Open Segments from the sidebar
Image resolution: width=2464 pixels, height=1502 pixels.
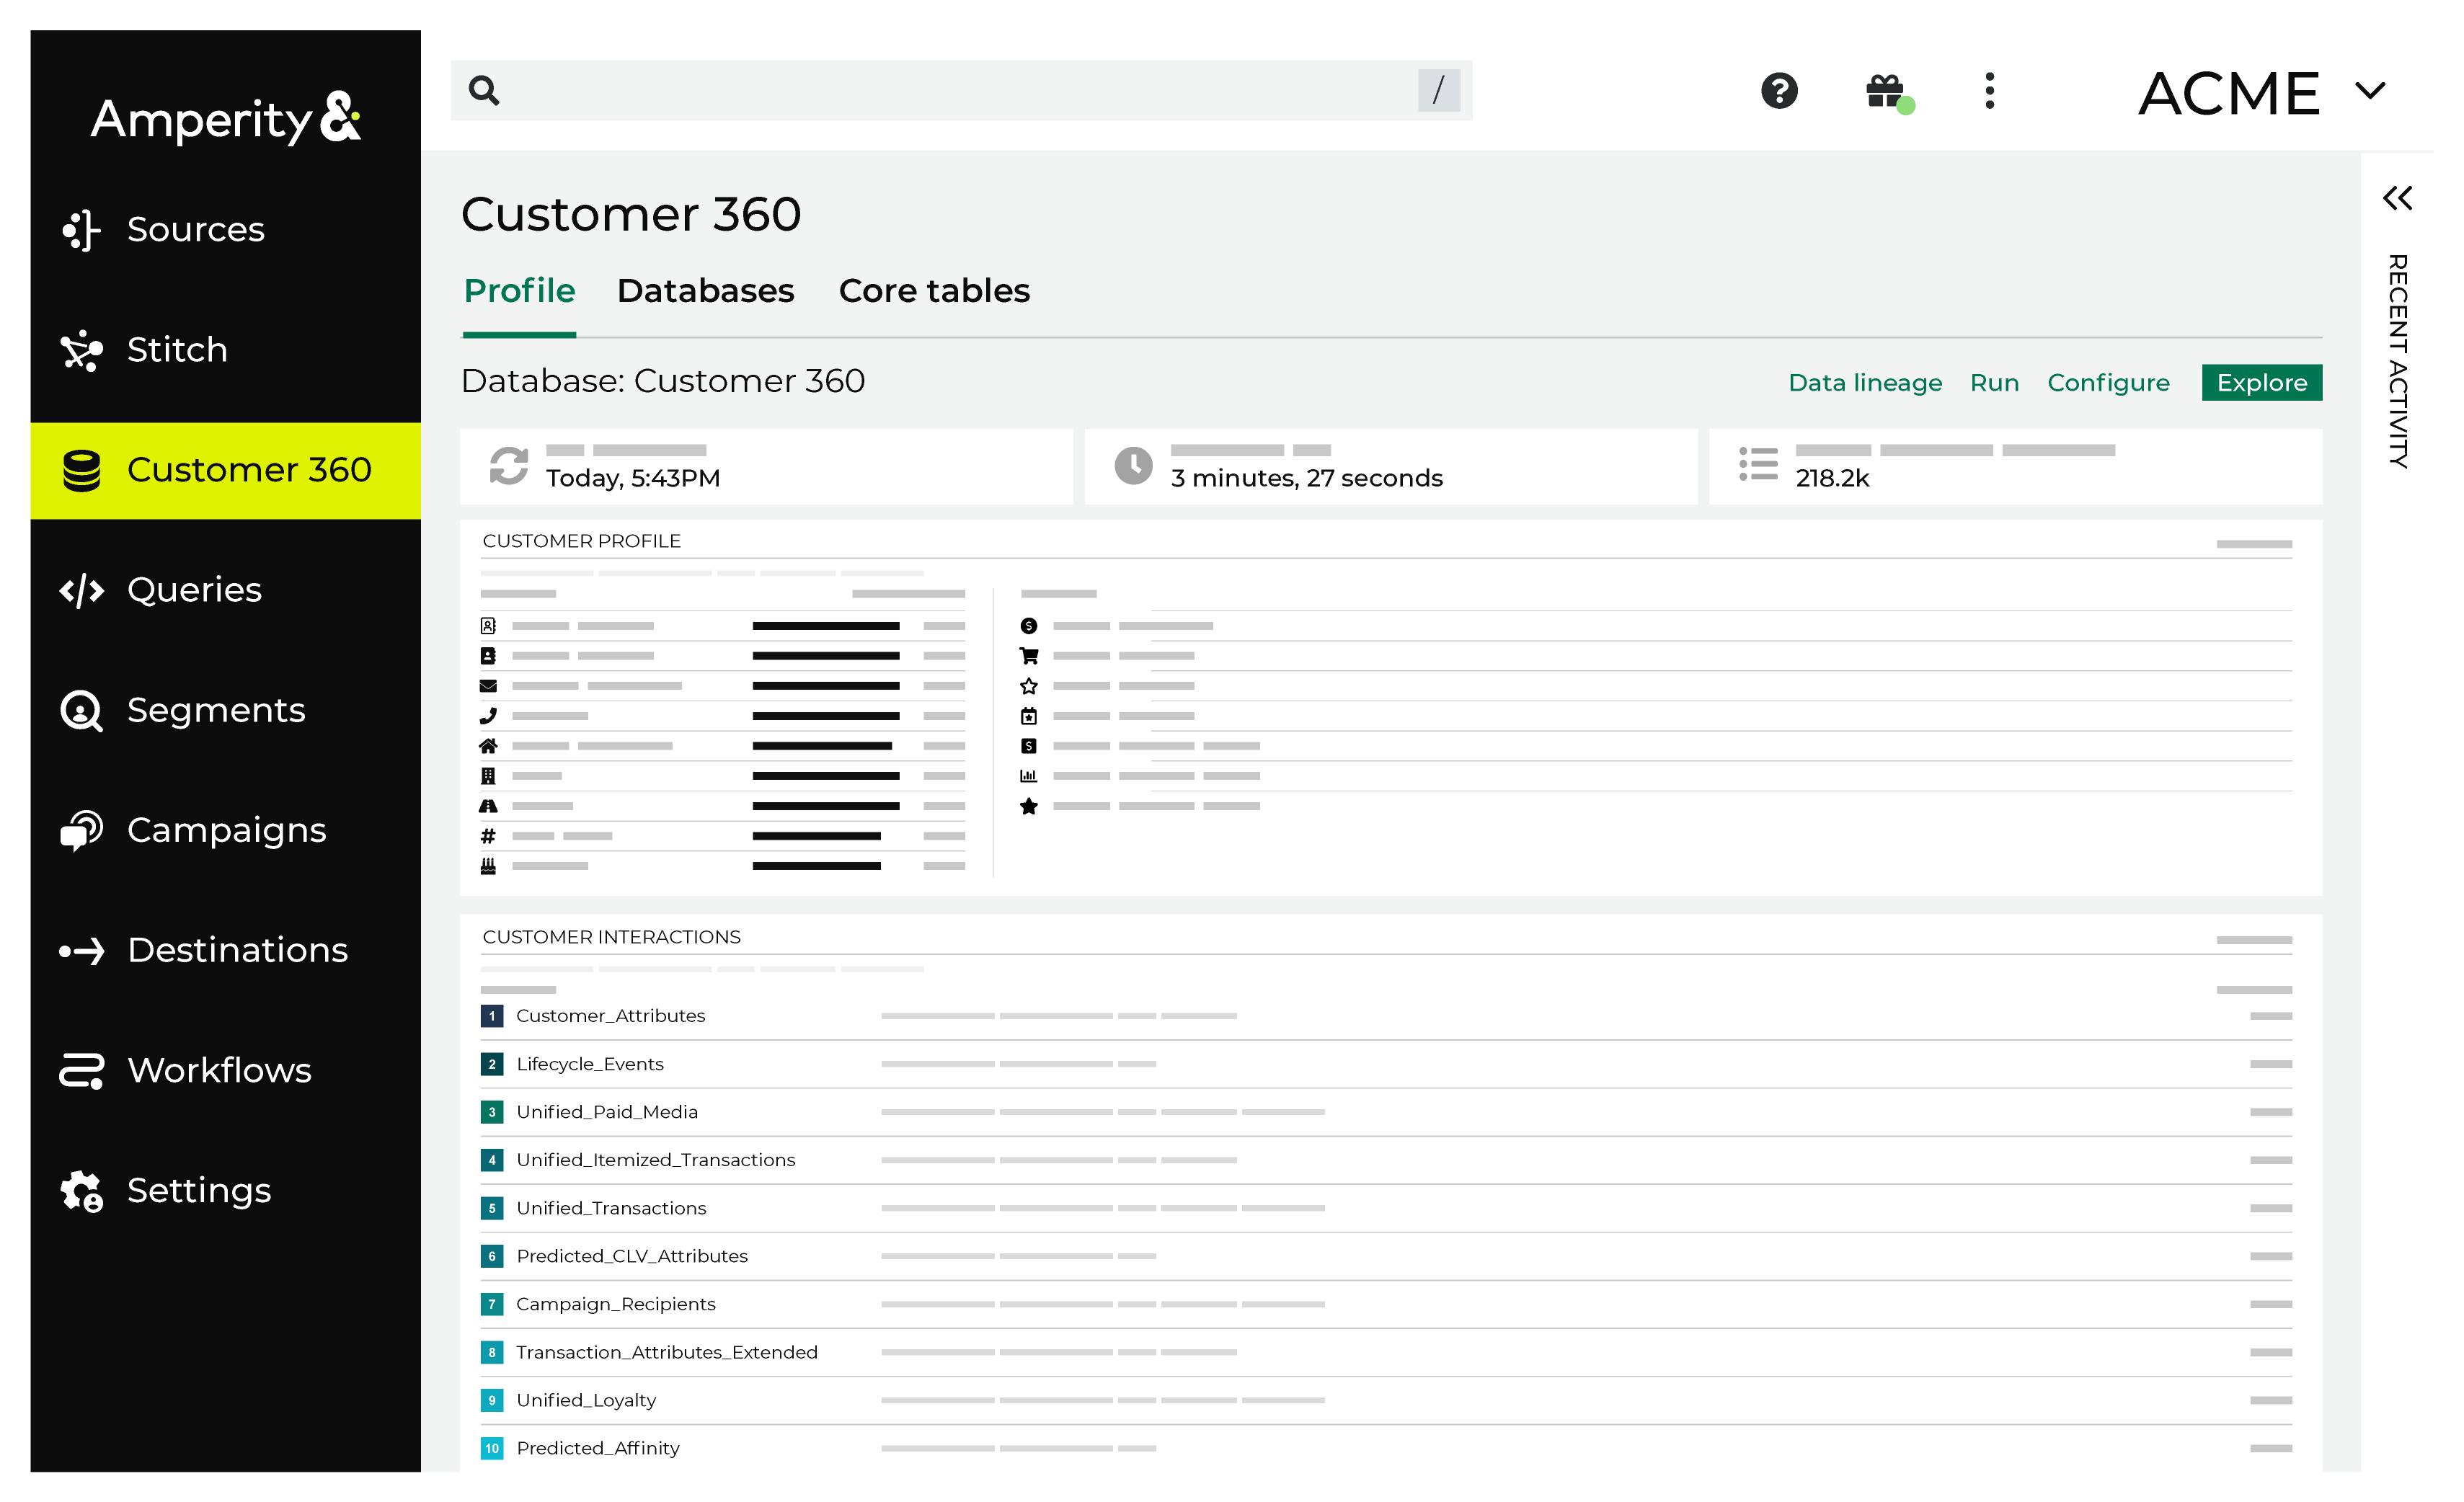pos(225,710)
